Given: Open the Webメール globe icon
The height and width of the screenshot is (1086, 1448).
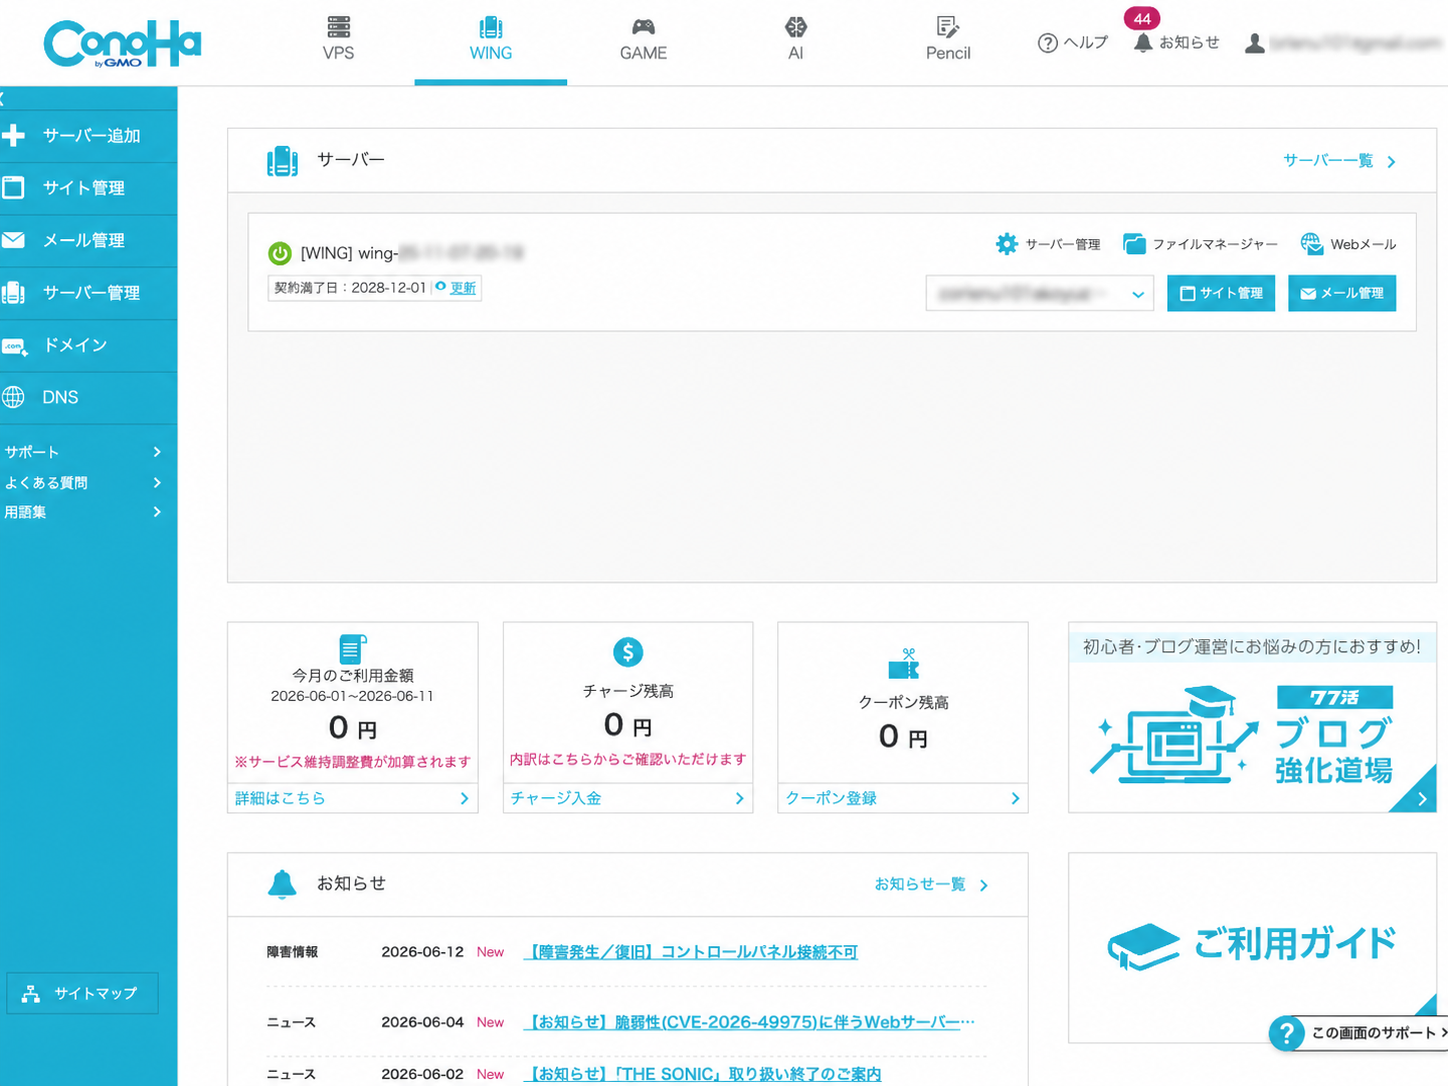Looking at the screenshot, I should coord(1311,244).
